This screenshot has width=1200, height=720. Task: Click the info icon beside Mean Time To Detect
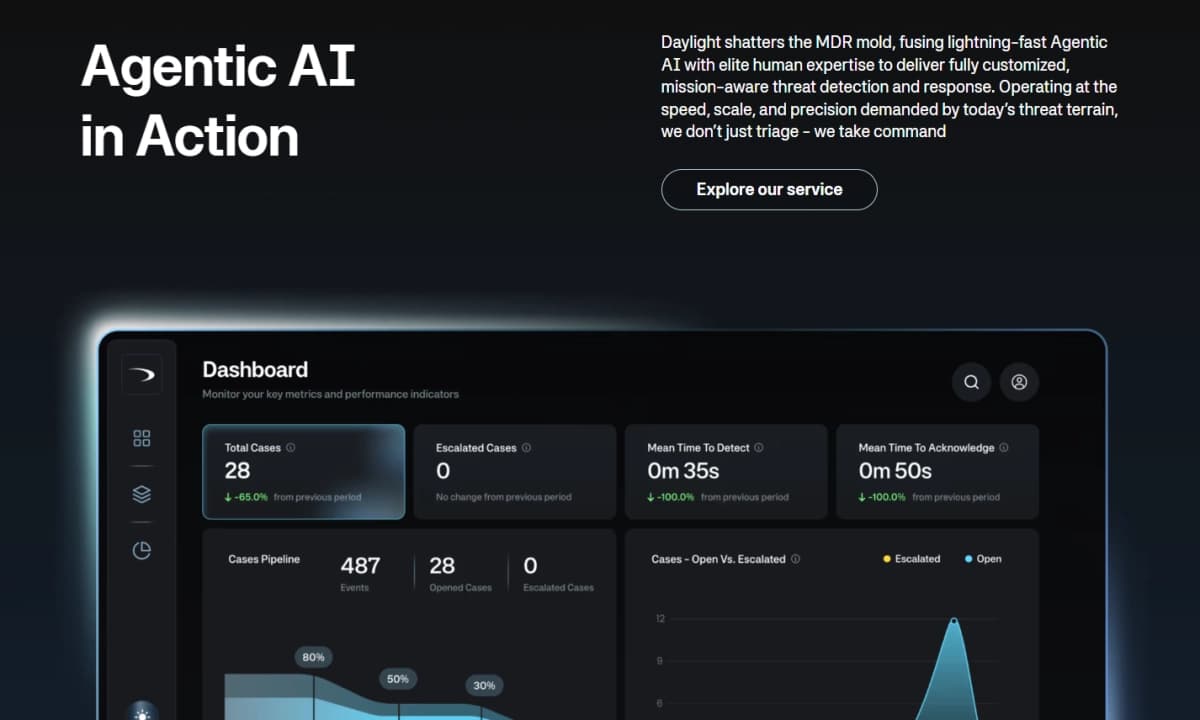point(759,447)
